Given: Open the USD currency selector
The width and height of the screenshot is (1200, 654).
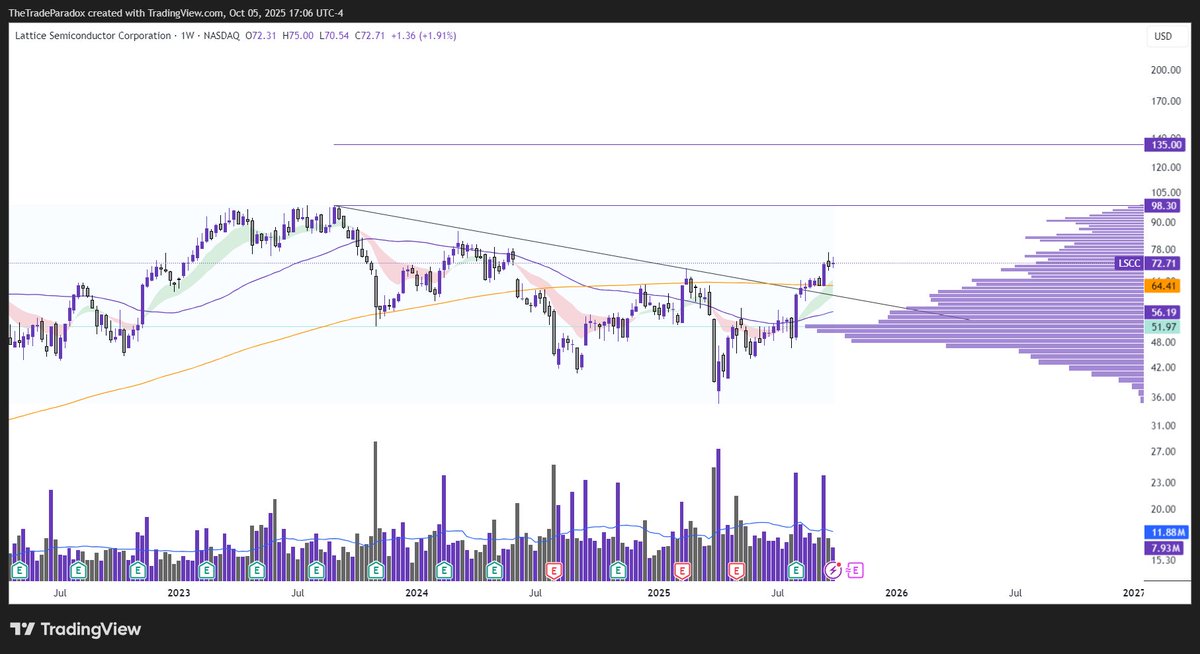Looking at the screenshot, I should (x=1163, y=36).
